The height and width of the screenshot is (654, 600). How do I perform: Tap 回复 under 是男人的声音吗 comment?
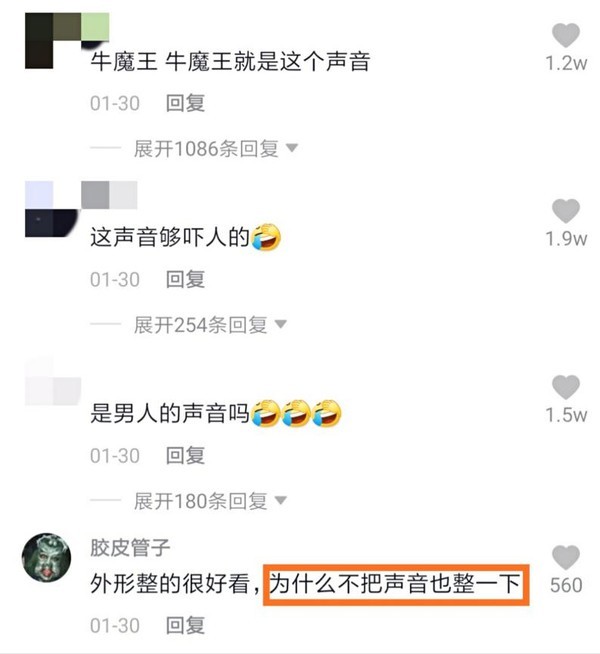pyautogui.click(x=185, y=455)
